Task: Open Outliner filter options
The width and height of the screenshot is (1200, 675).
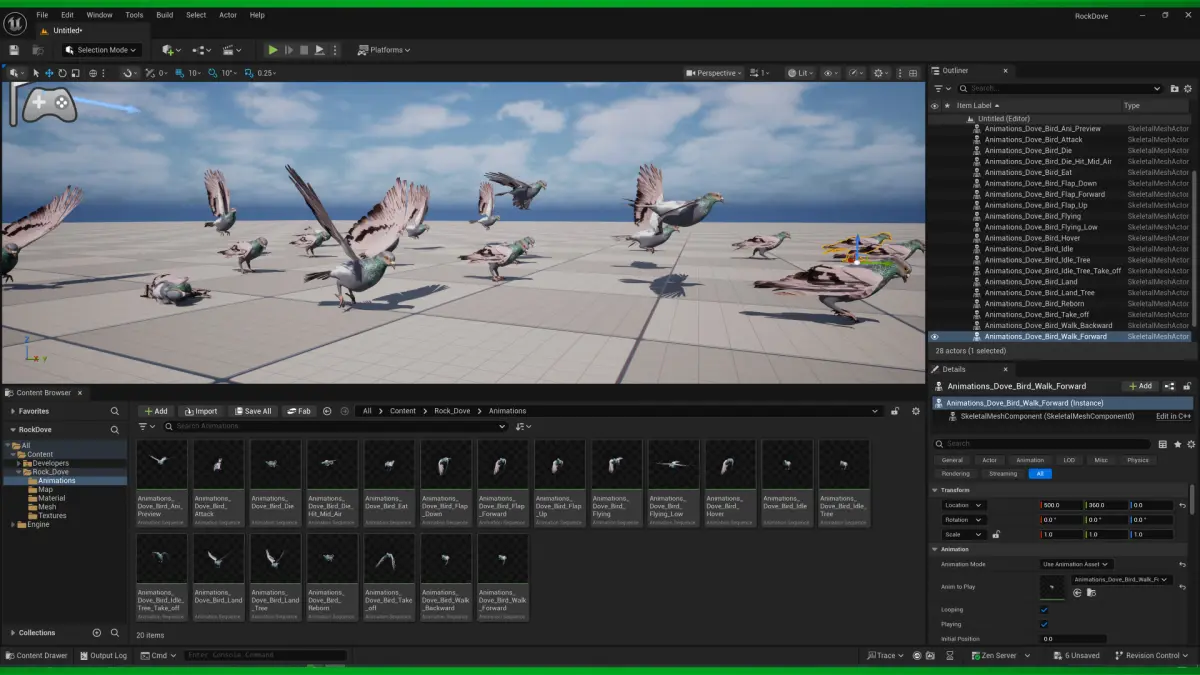Action: click(941, 88)
